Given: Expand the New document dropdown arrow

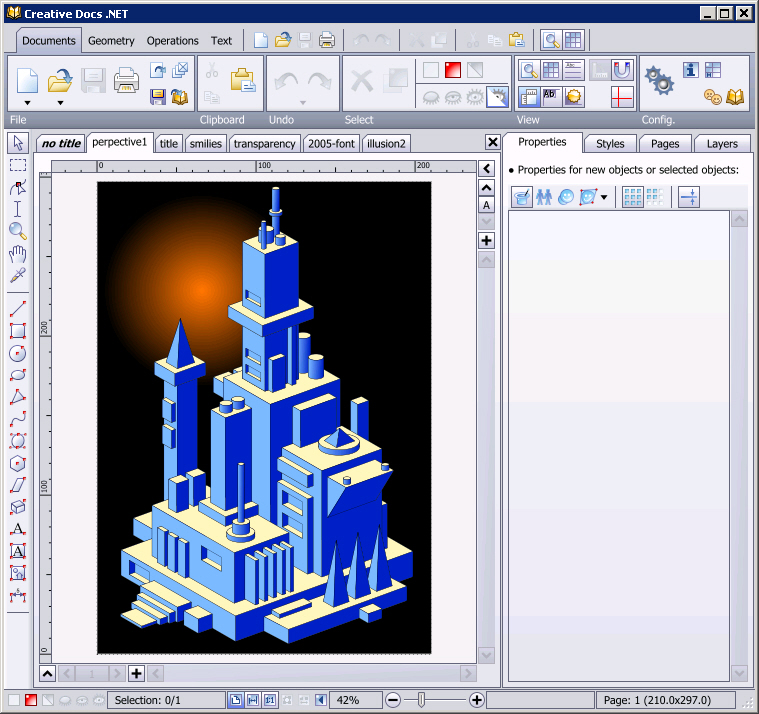Looking at the screenshot, I should tap(28, 103).
